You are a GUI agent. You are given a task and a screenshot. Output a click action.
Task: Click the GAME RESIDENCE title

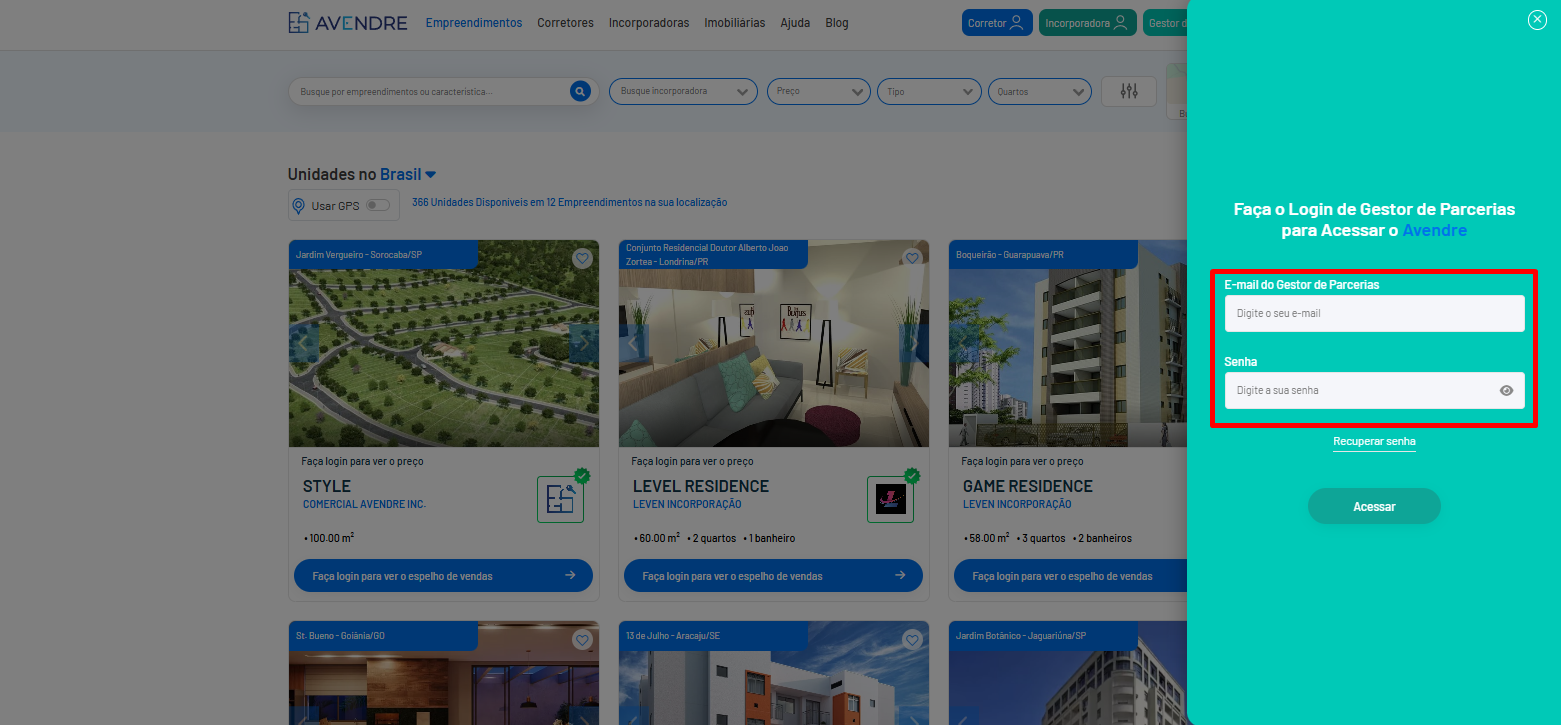click(1028, 486)
